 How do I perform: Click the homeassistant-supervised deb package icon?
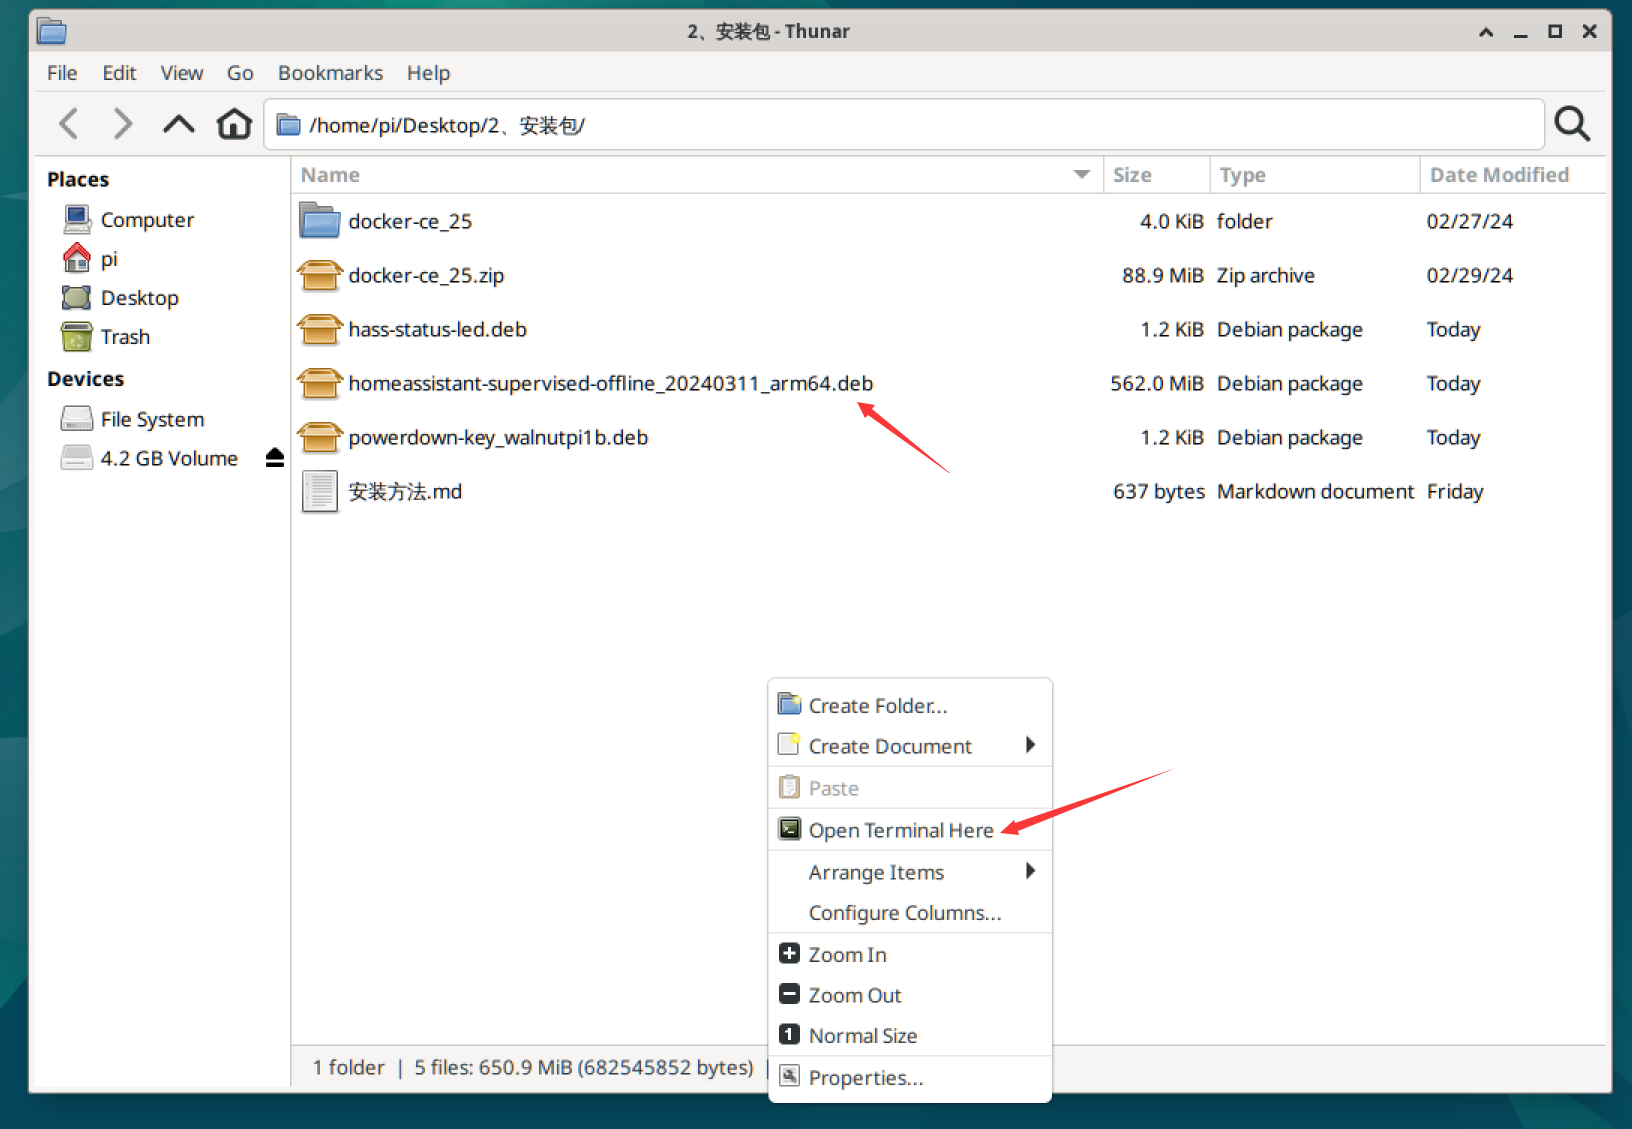tap(320, 383)
